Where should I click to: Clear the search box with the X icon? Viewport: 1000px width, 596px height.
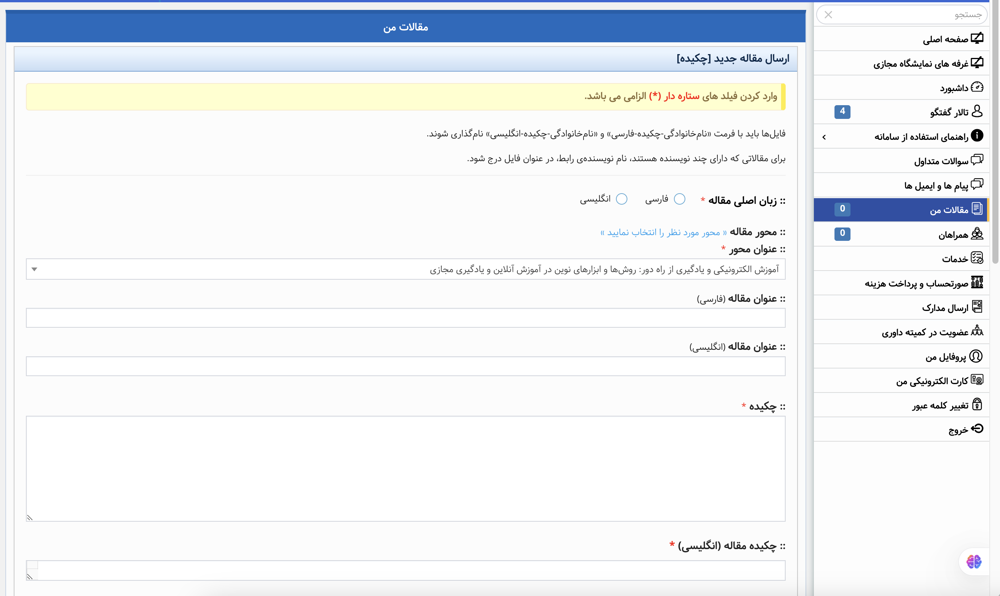(828, 15)
